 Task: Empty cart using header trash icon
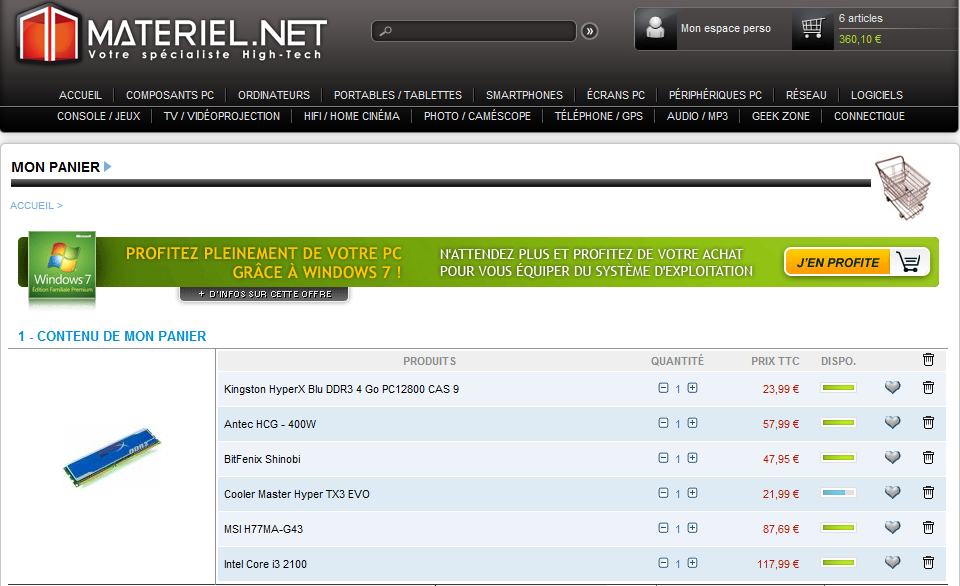click(928, 360)
